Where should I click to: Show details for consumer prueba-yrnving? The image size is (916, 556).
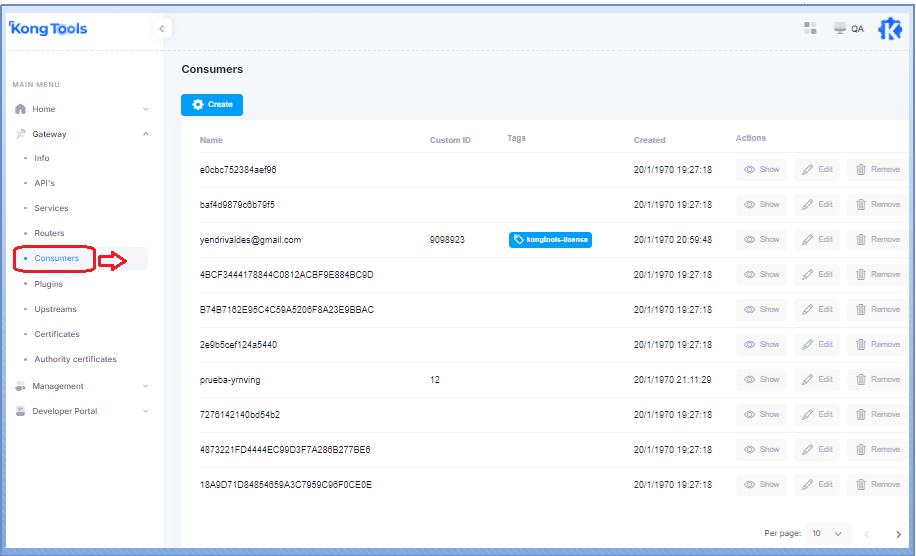pyautogui.click(x=762, y=380)
